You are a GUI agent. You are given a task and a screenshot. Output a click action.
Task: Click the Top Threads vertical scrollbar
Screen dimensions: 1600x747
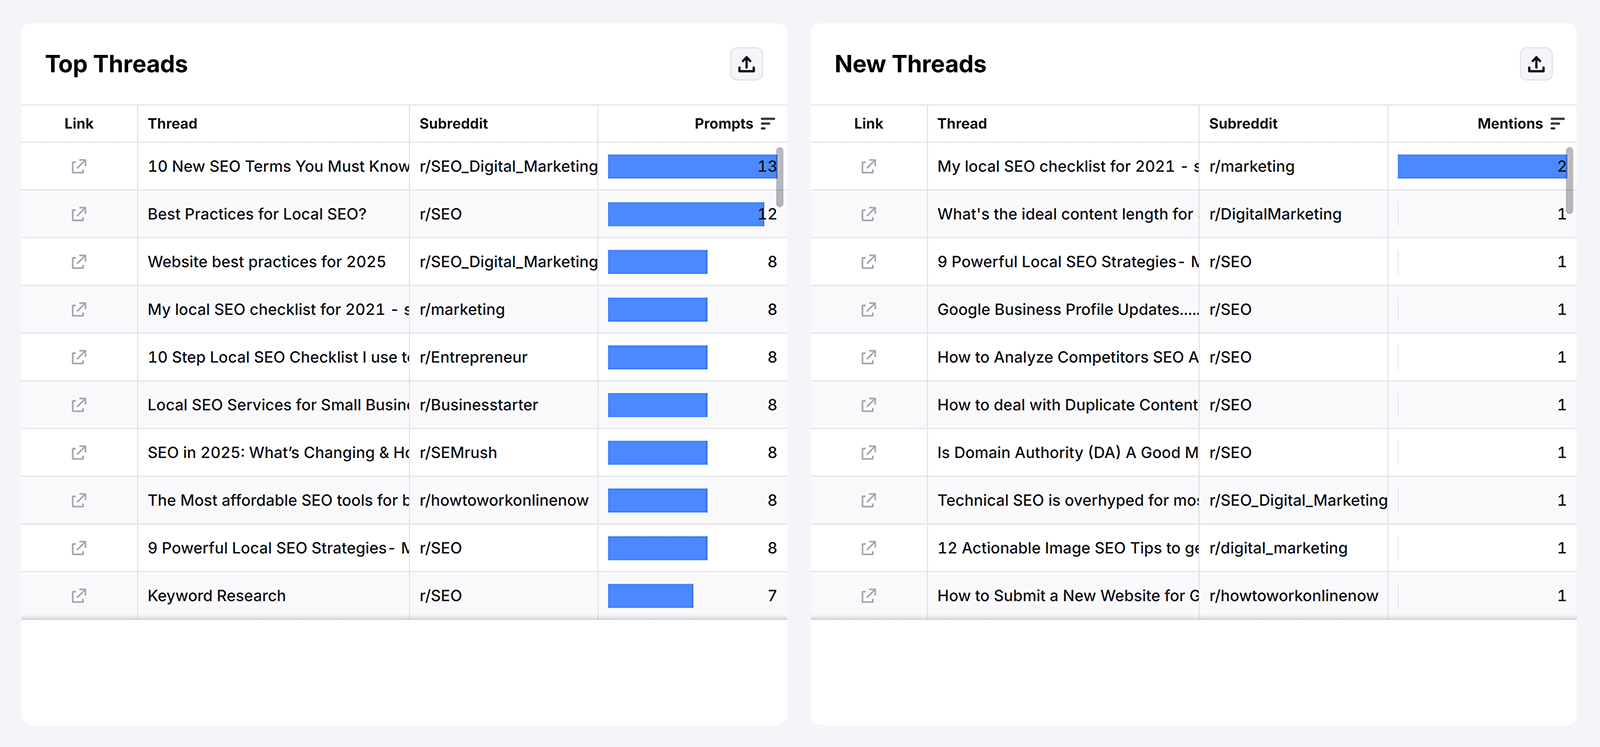pyautogui.click(x=780, y=178)
